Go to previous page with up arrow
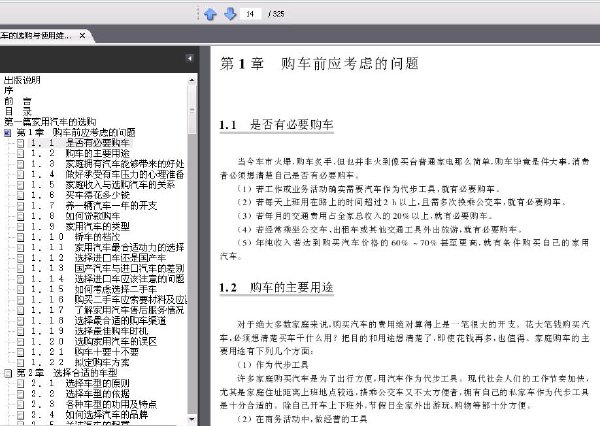600x426 pixels. coord(210,14)
